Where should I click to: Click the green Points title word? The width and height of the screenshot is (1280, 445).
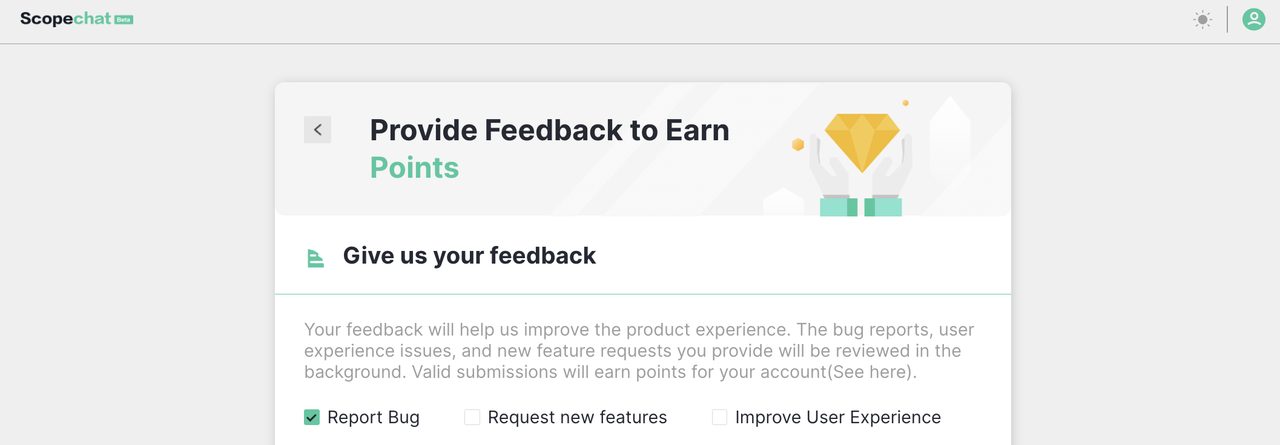414,167
